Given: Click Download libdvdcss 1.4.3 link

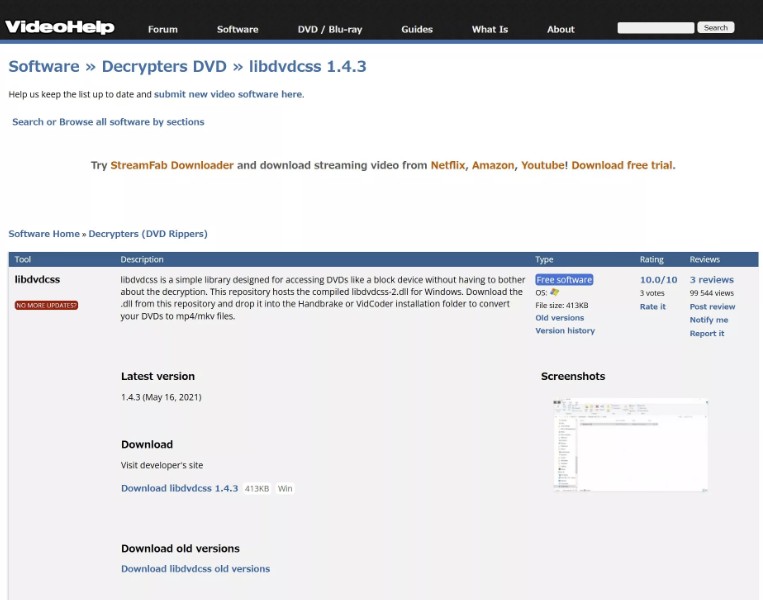Looking at the screenshot, I should point(180,488).
